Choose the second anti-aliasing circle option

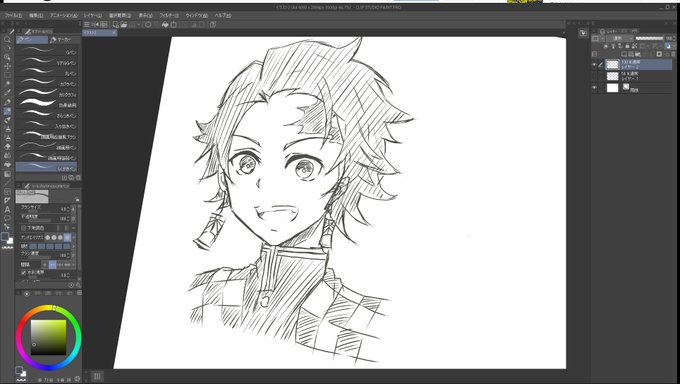(54, 237)
